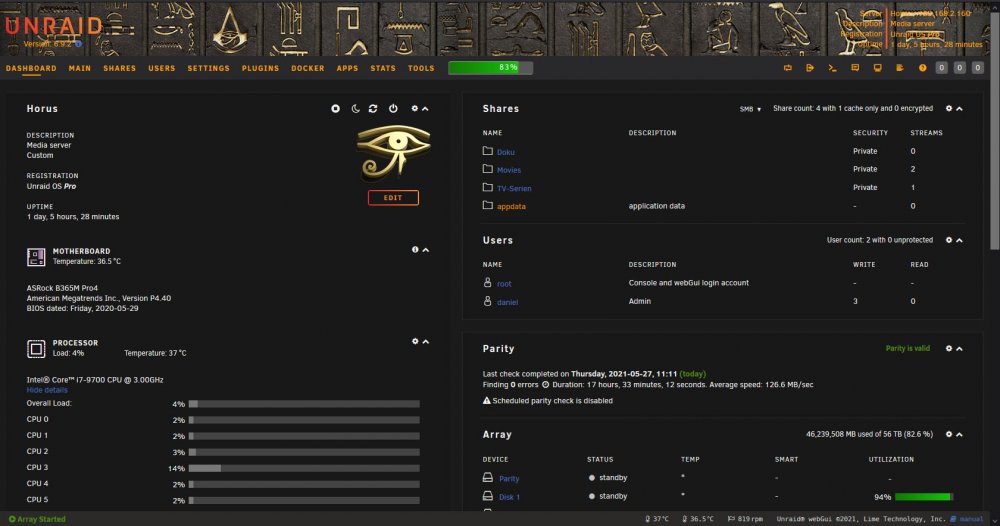Navigate to Plugins tab
The height and width of the screenshot is (526, 1000).
[x=260, y=68]
